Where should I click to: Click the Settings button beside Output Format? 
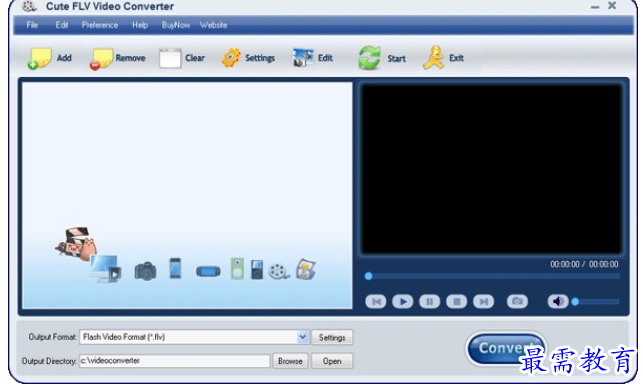click(332, 337)
